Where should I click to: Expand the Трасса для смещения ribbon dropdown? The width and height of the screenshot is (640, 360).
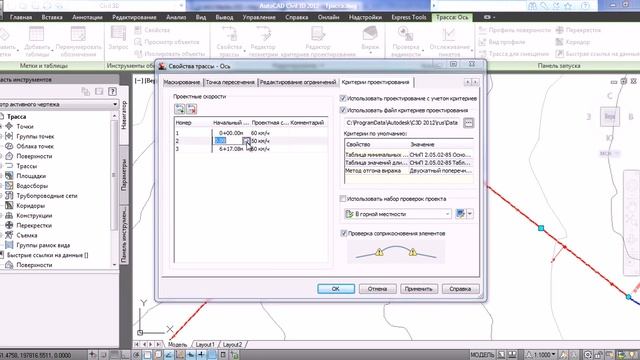coord(513,53)
